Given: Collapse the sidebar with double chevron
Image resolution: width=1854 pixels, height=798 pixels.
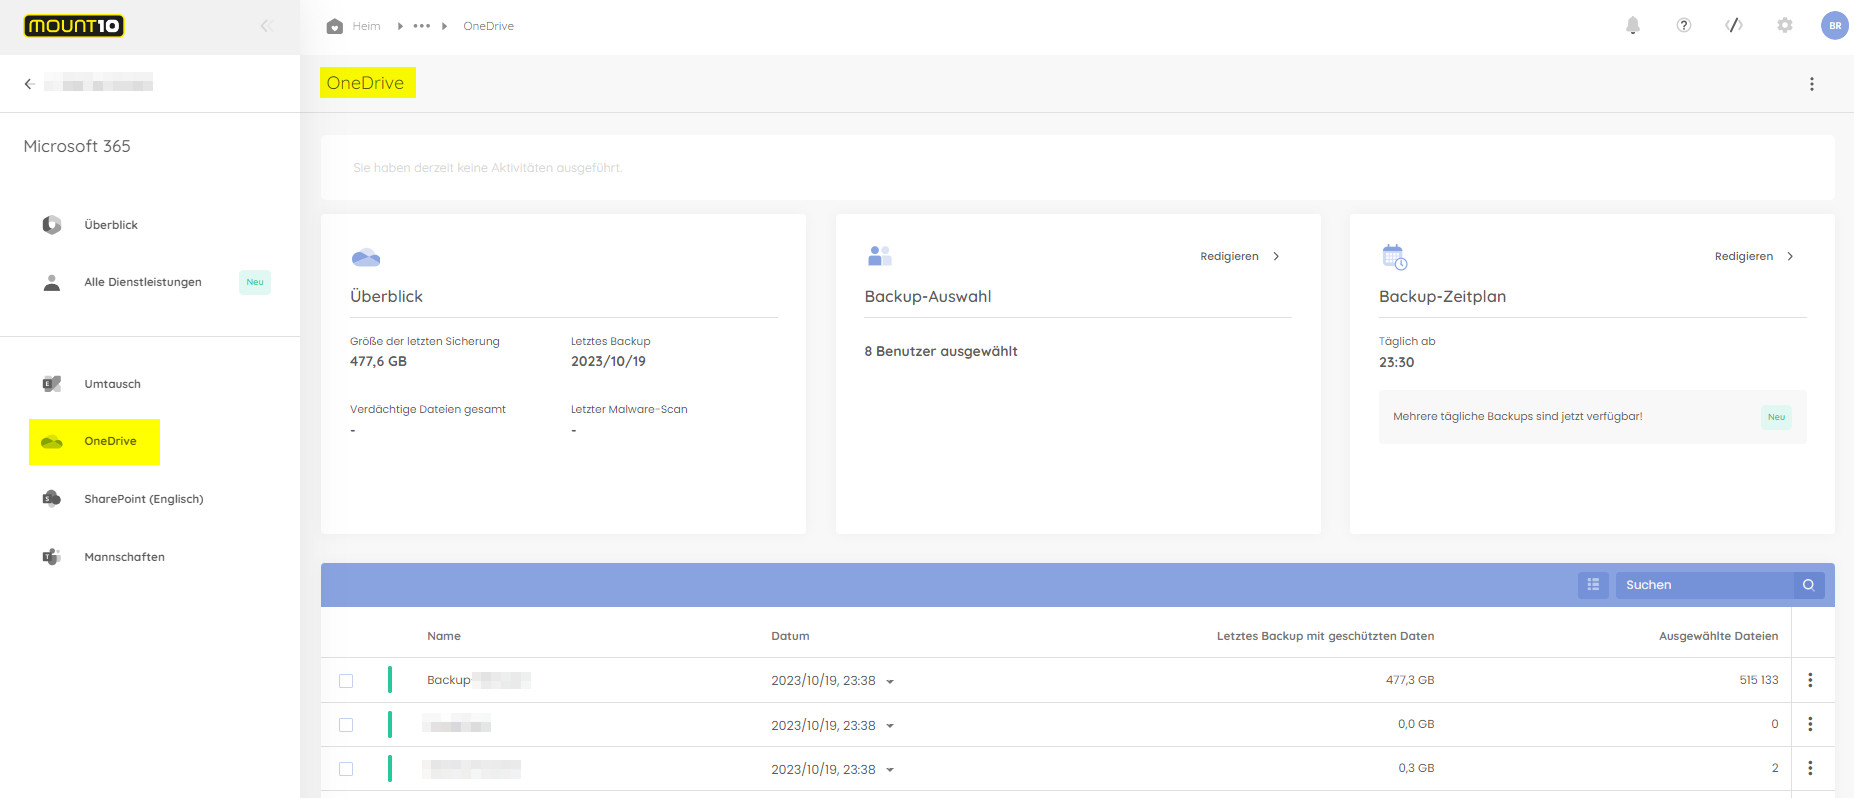Looking at the screenshot, I should pos(266,26).
